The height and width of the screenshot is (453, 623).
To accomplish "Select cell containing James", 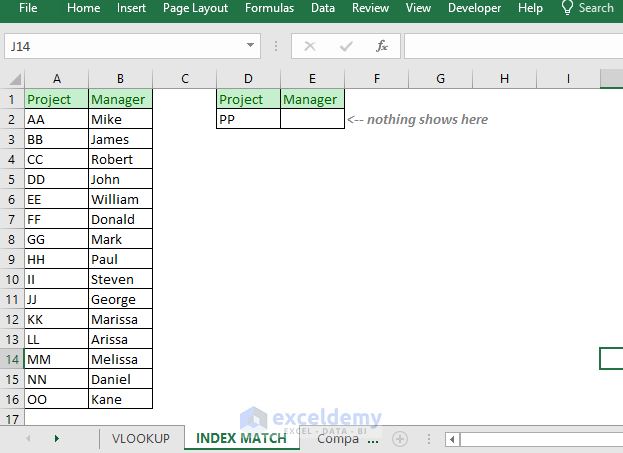I will pyautogui.click(x=120, y=139).
